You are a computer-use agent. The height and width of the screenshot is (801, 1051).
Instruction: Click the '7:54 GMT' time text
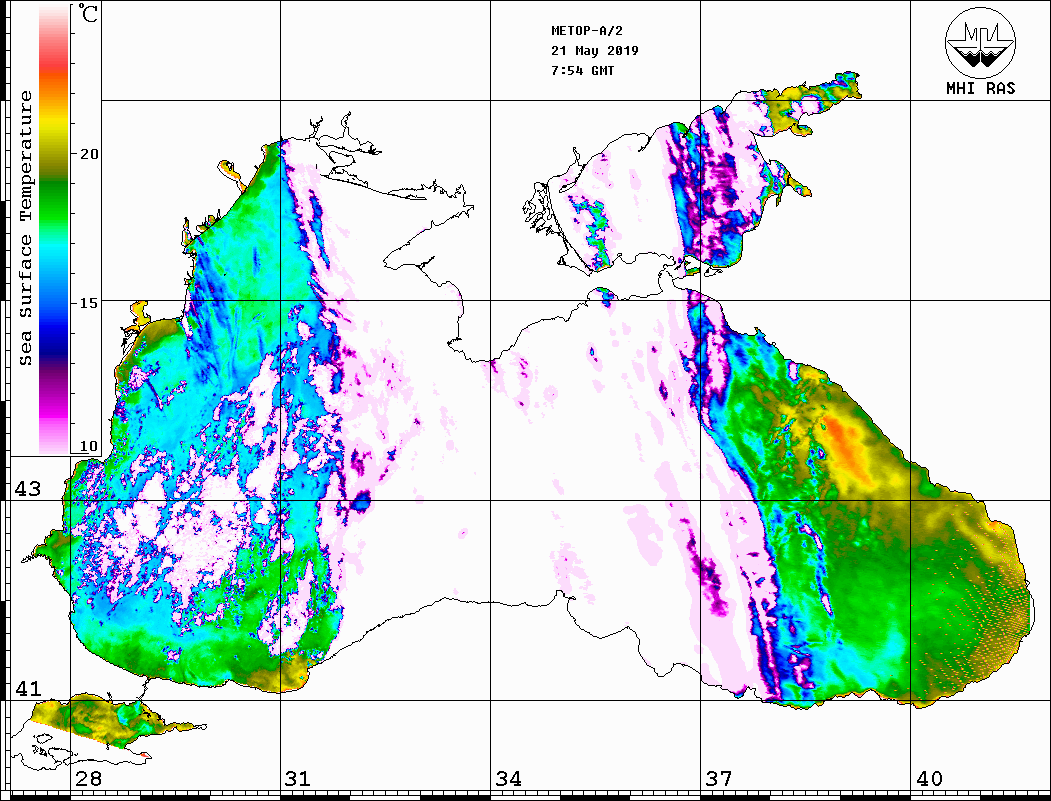point(582,70)
